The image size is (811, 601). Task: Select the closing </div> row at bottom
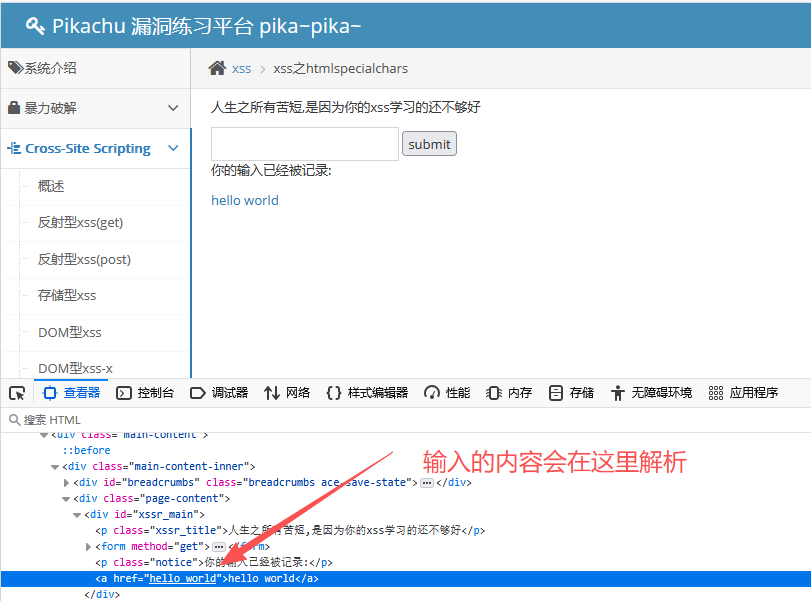click(x=102, y=595)
